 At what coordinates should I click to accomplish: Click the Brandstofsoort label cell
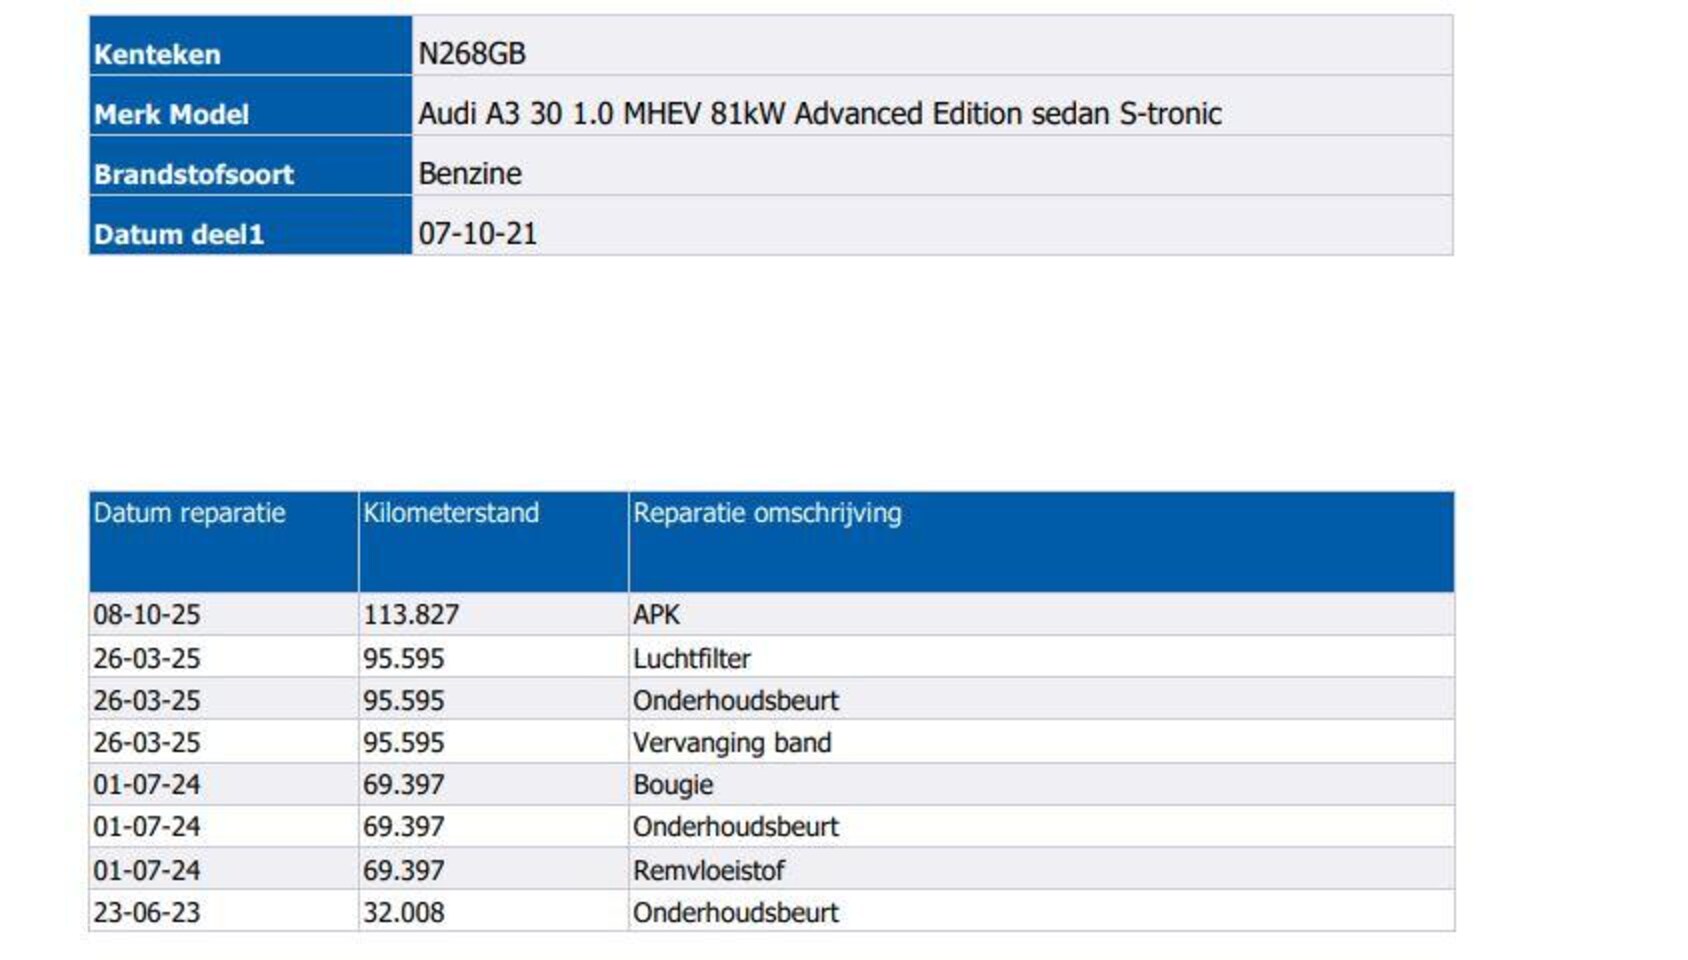[x=193, y=174]
